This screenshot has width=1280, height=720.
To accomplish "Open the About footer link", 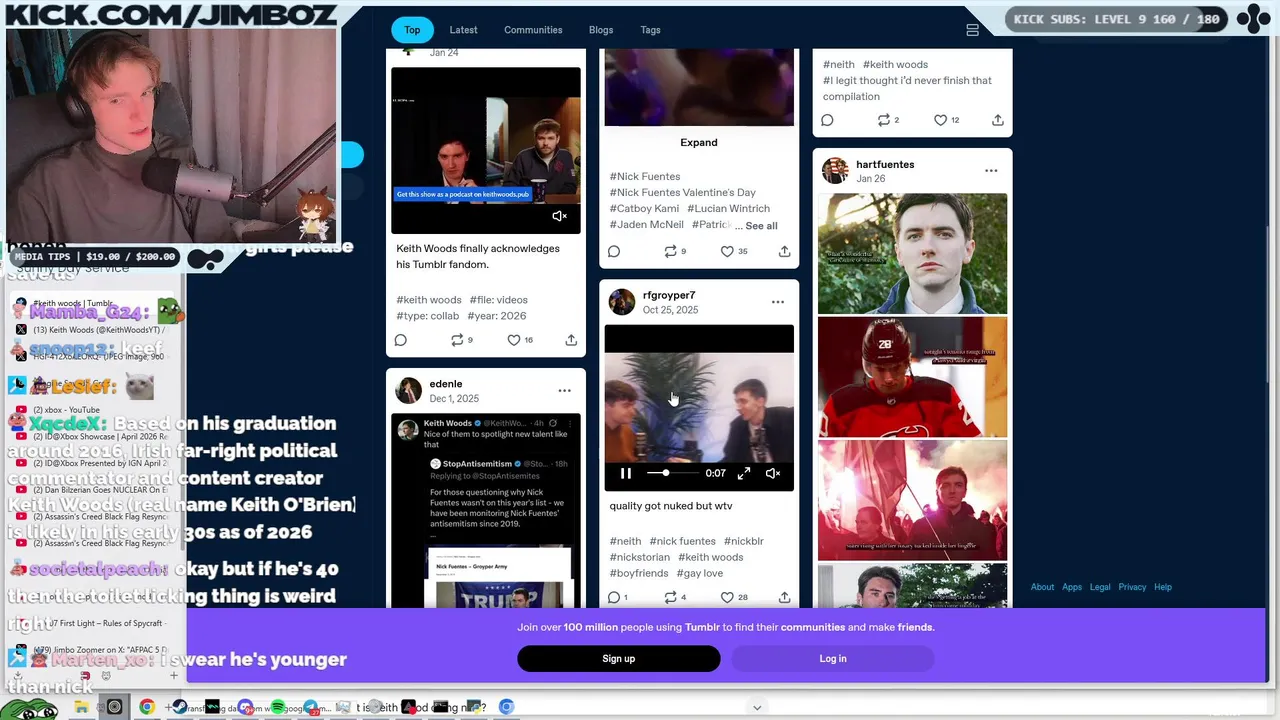I will point(1042,587).
